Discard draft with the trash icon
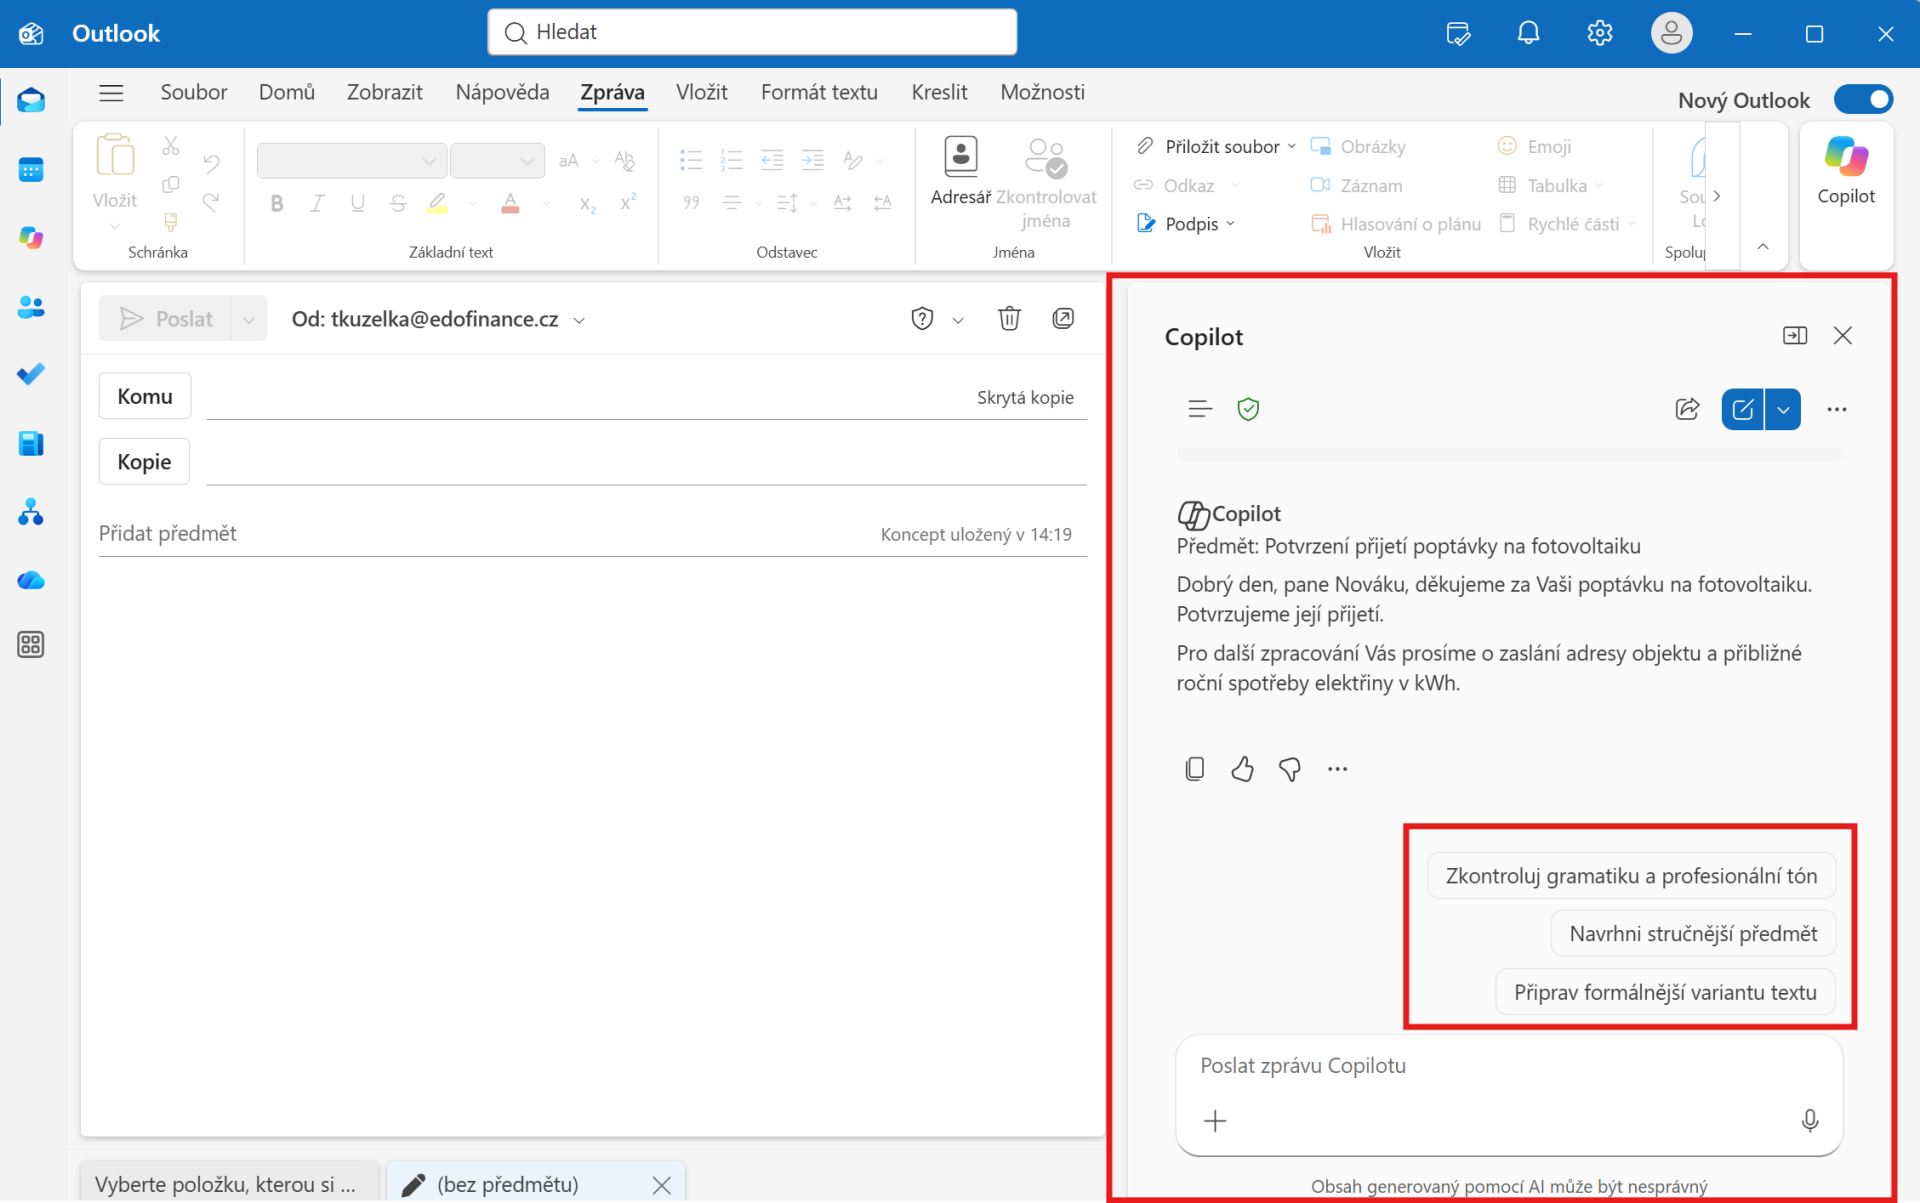Screen dimensions: 1920x1203 coord(1009,319)
